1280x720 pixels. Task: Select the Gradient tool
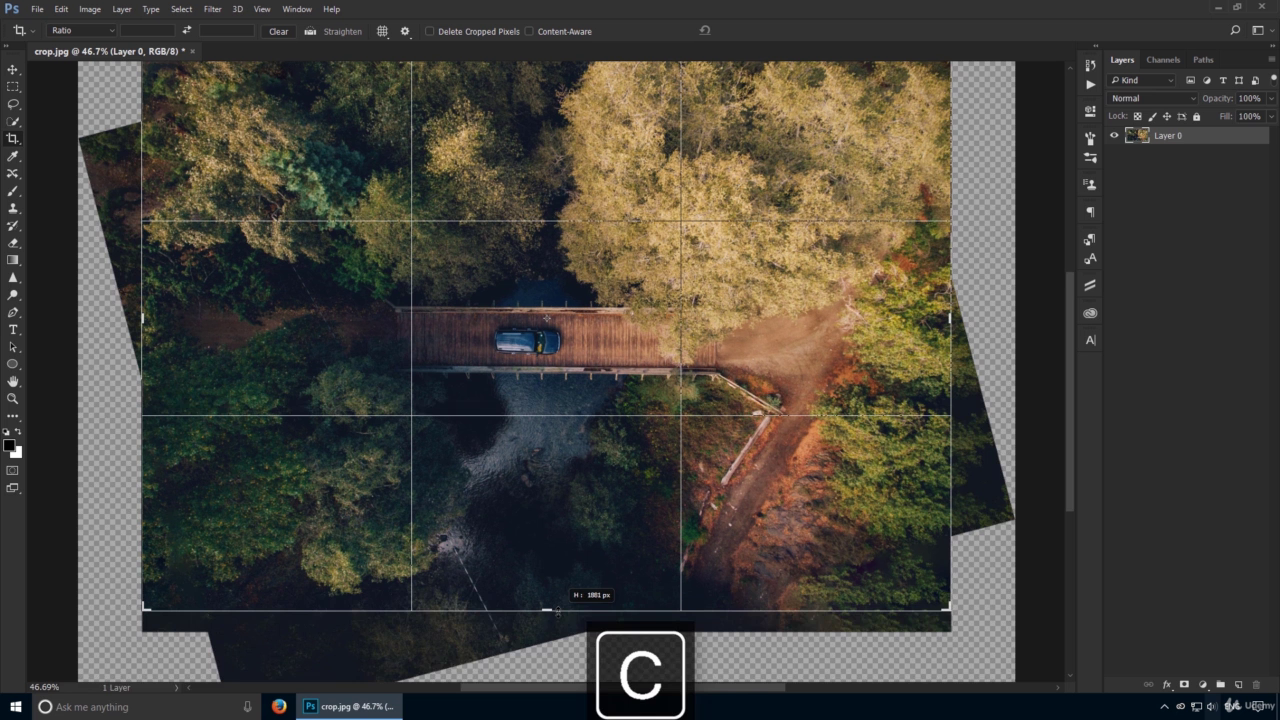[x=13, y=260]
